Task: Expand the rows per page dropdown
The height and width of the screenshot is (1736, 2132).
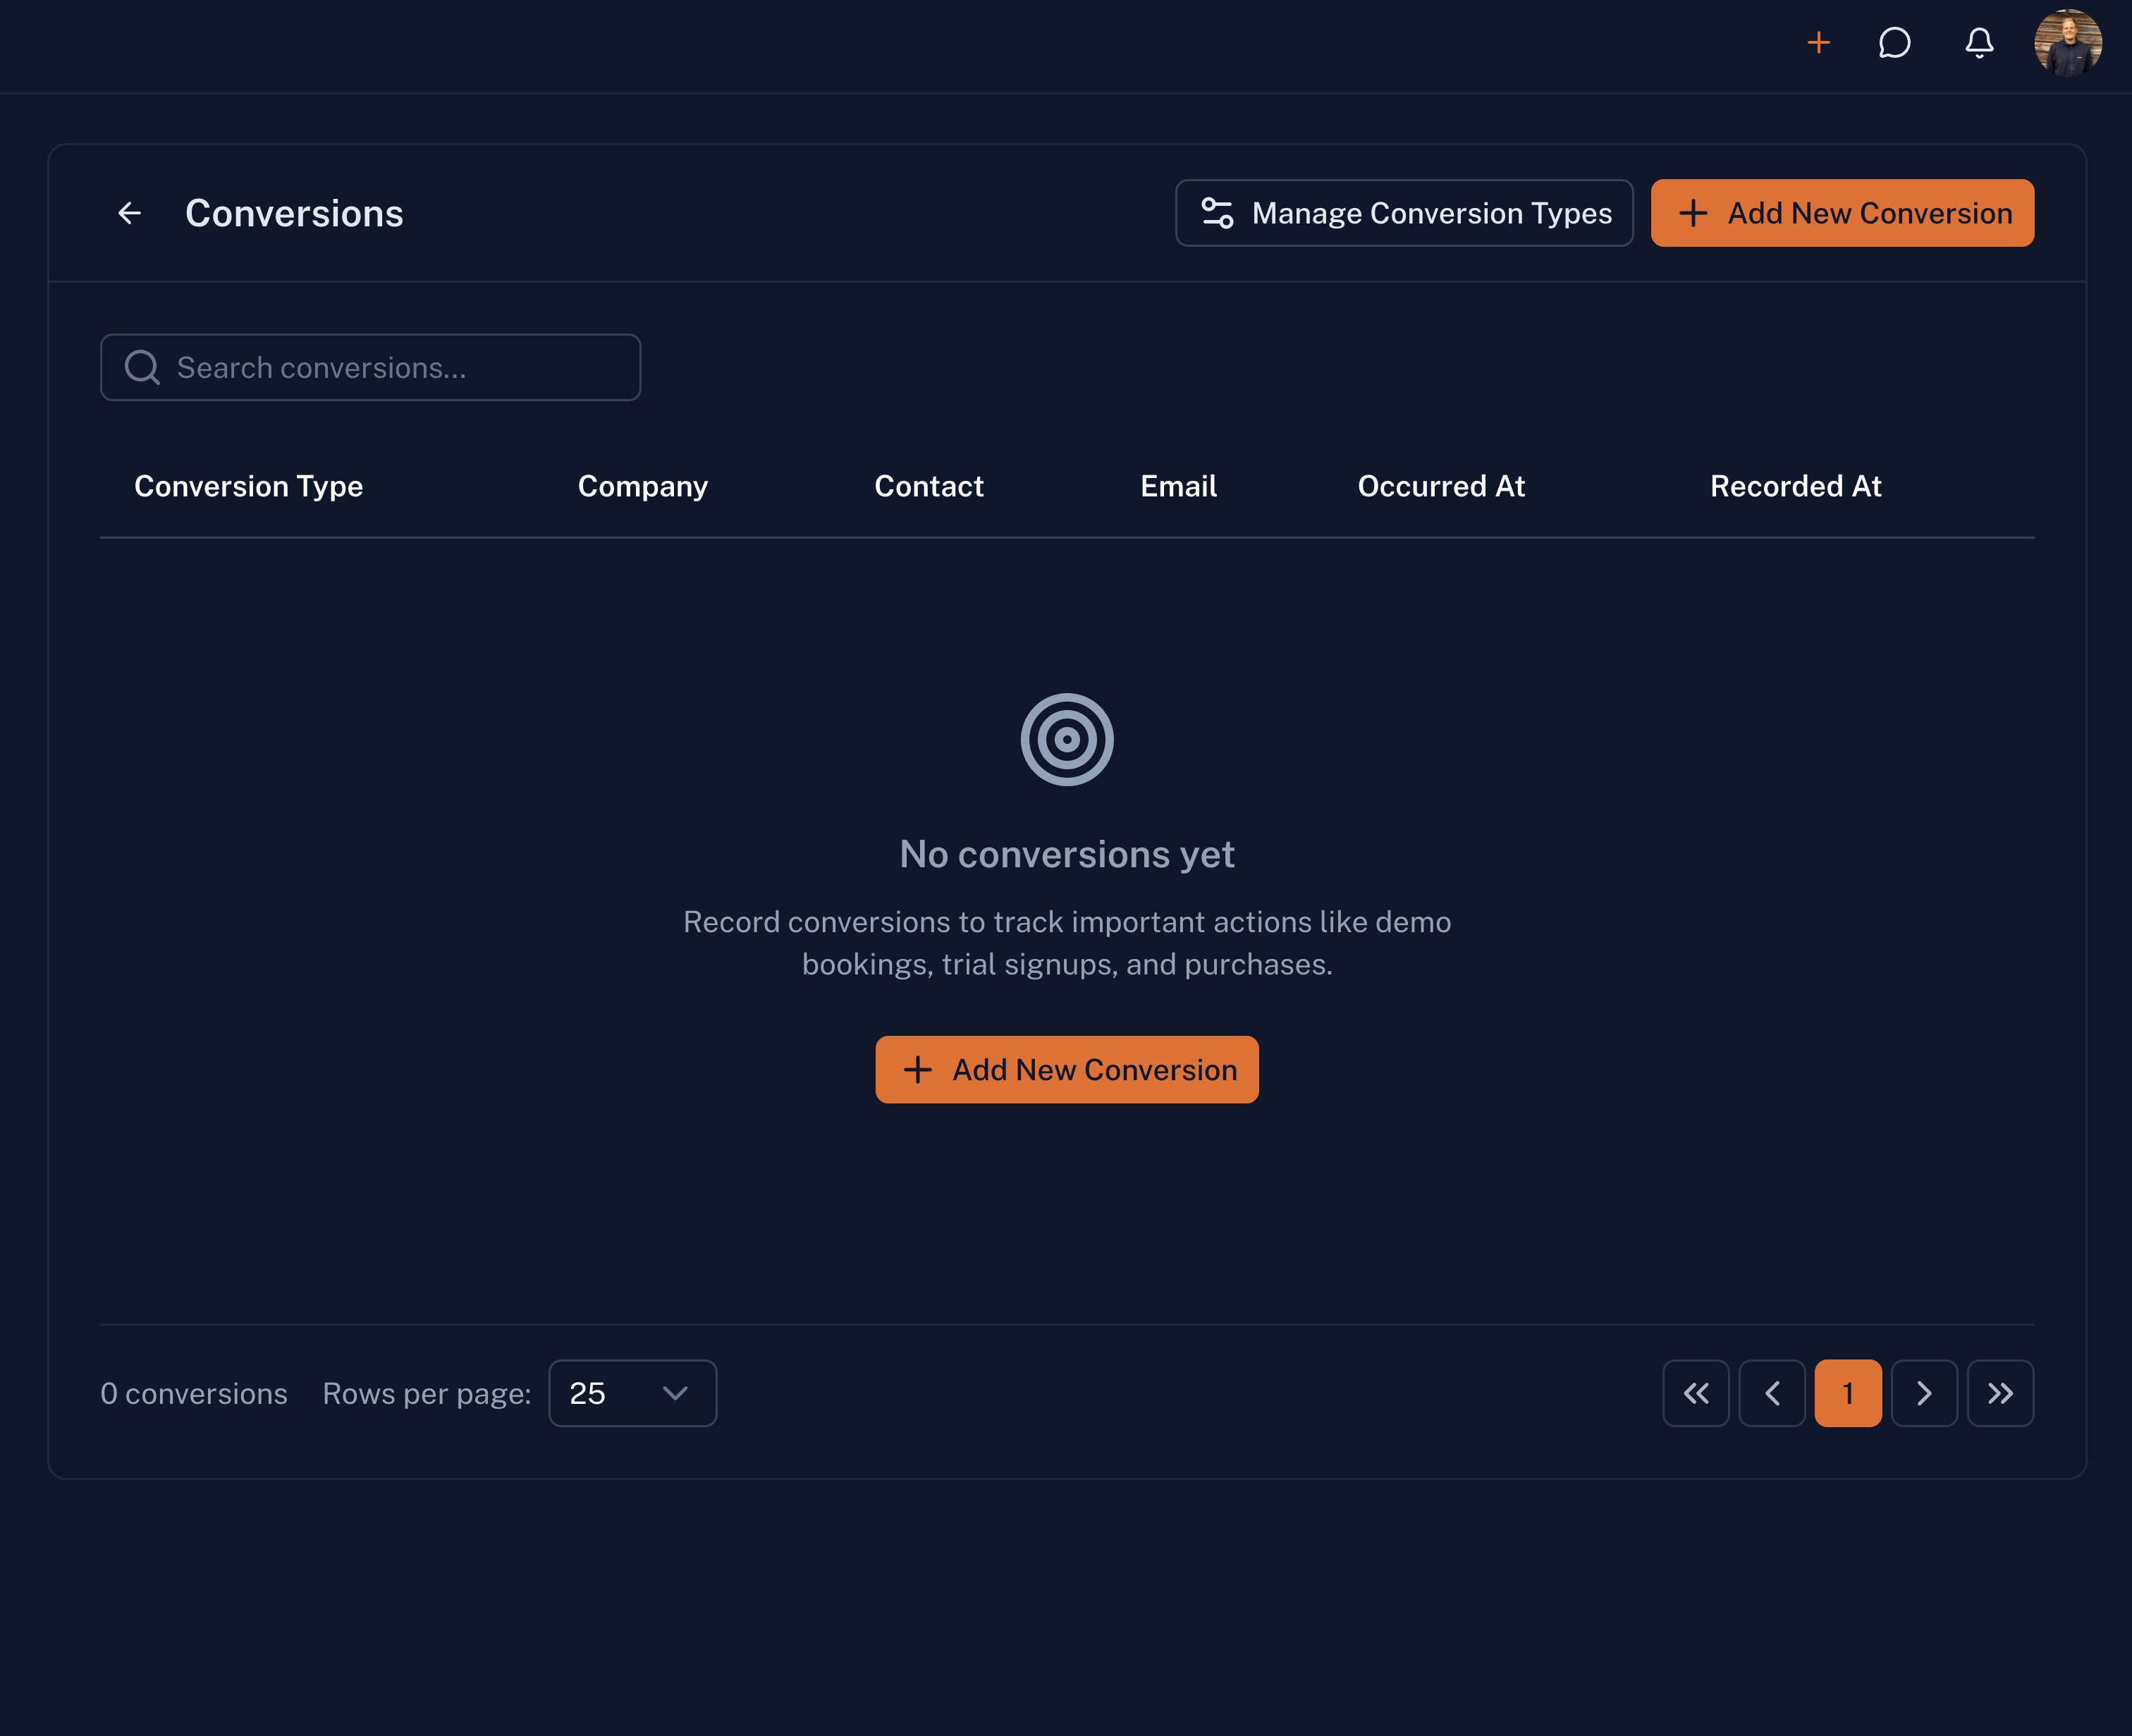Action: tap(632, 1393)
